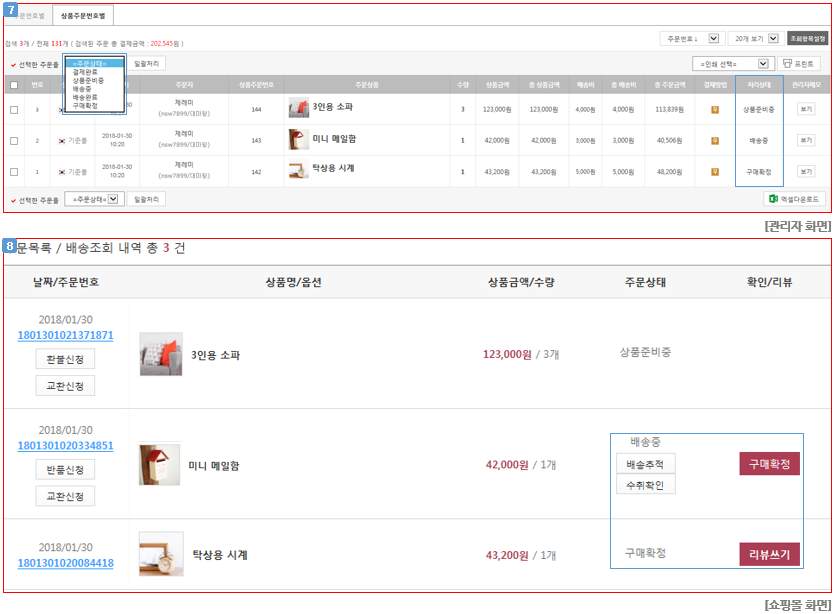
Task: Select 결제완료 in the open status list
Action: [x=85, y=72]
